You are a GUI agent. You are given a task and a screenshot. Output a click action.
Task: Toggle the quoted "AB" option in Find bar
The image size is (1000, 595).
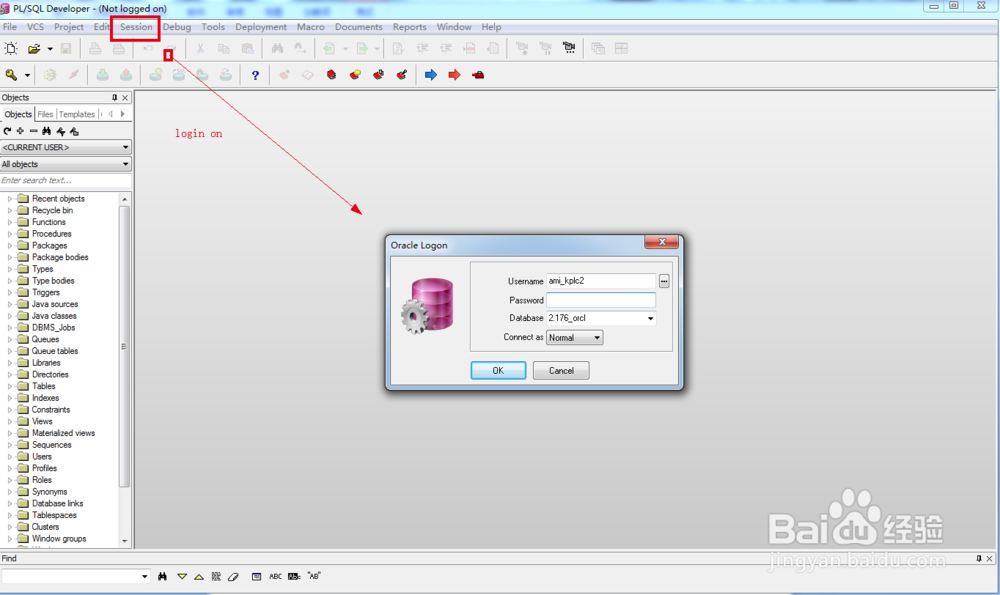coord(314,577)
